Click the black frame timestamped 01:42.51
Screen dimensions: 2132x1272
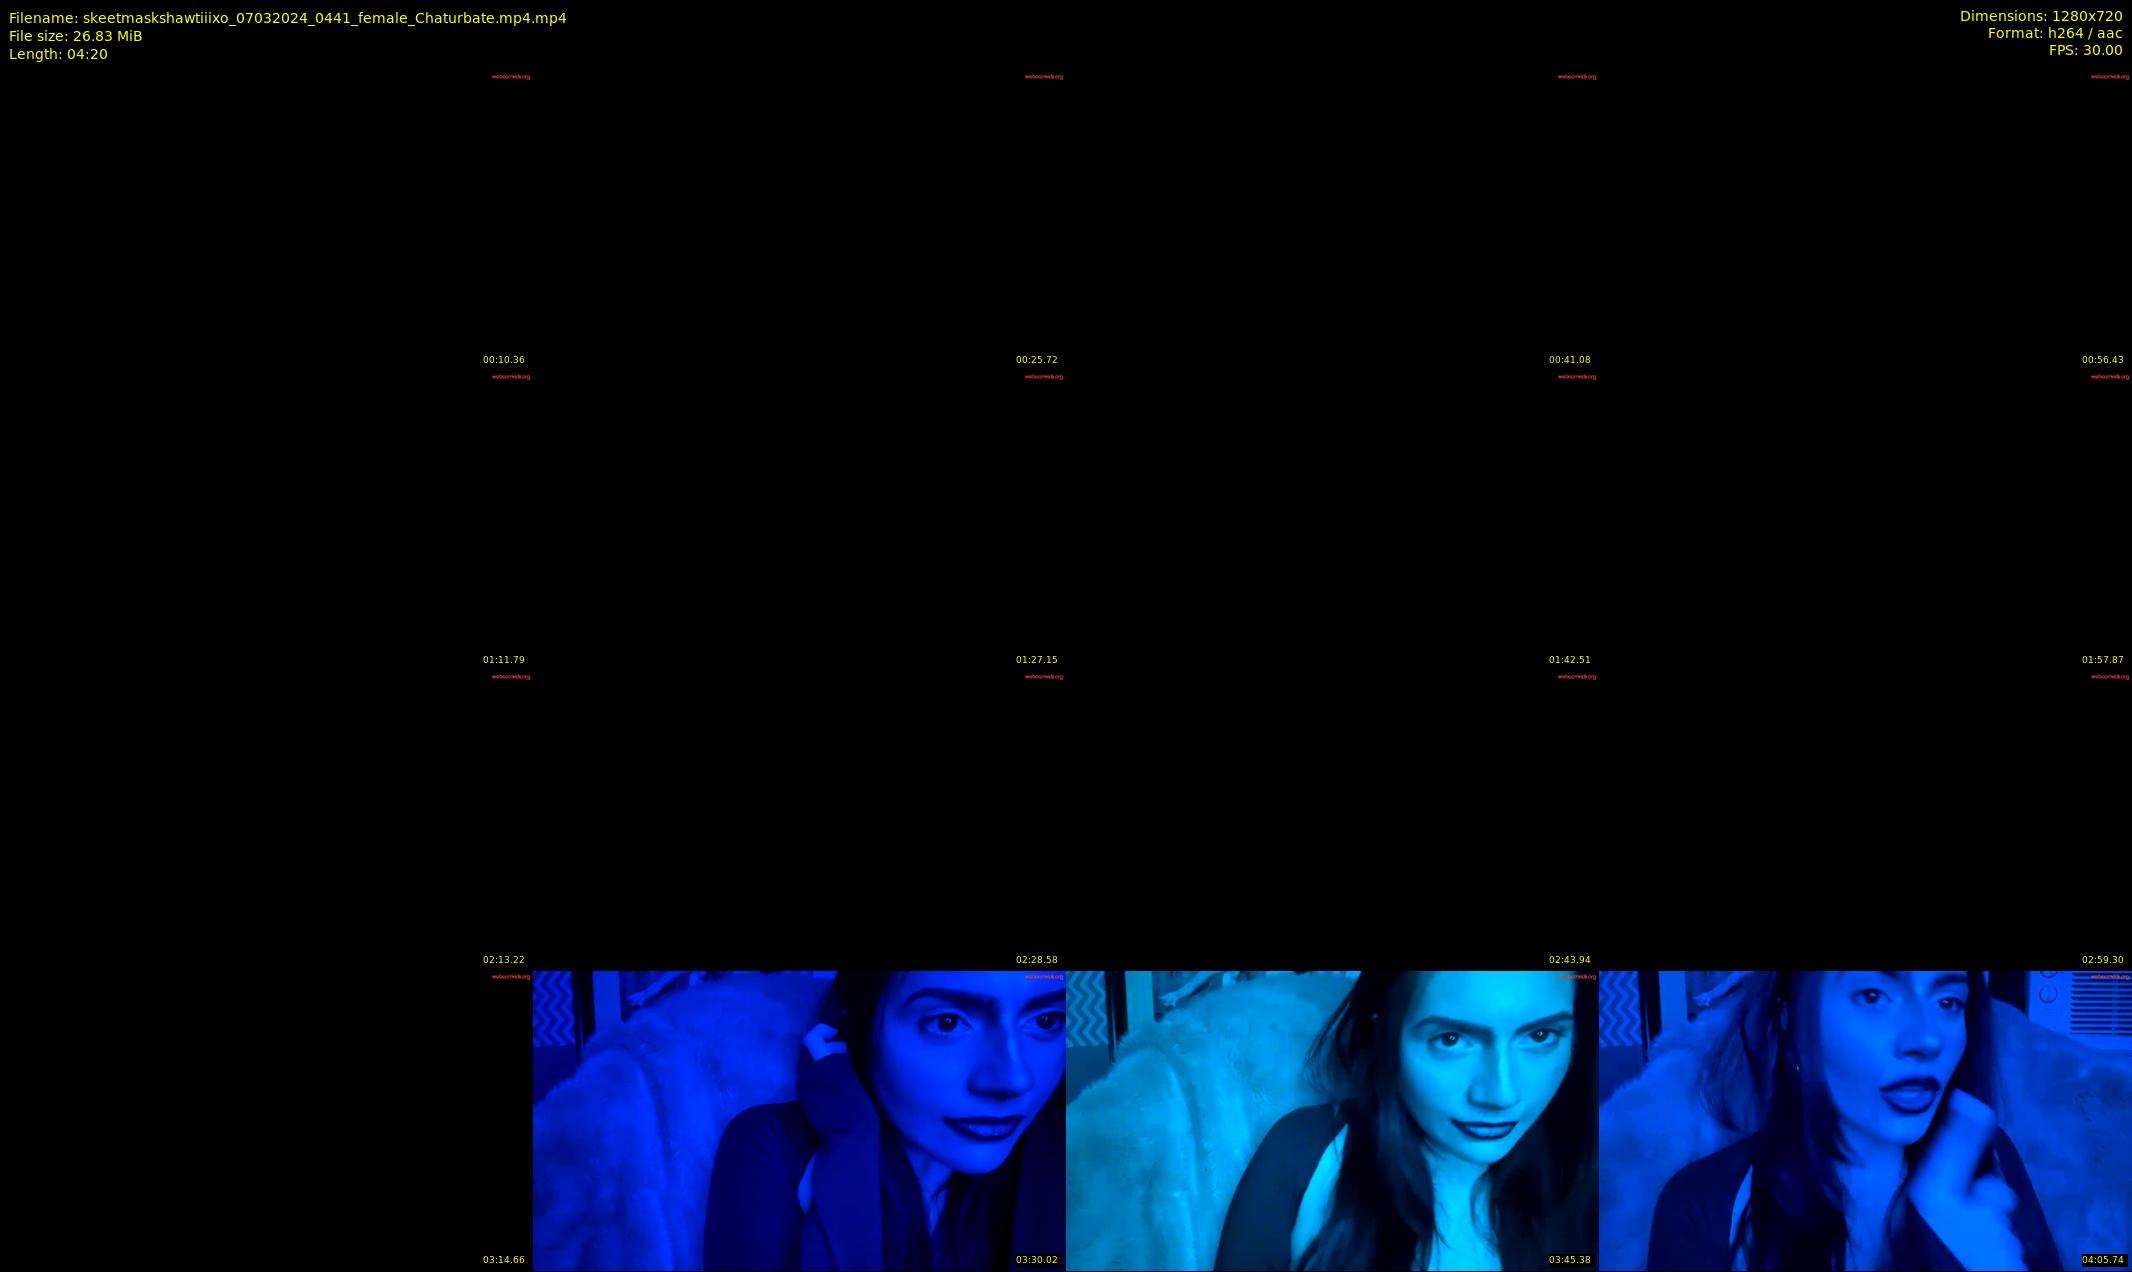pos(1332,520)
